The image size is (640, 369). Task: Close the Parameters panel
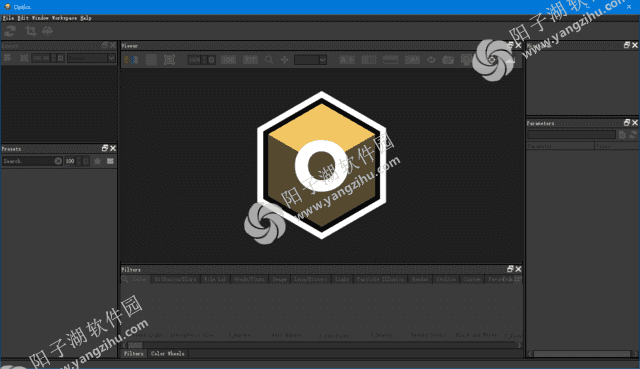click(x=635, y=122)
